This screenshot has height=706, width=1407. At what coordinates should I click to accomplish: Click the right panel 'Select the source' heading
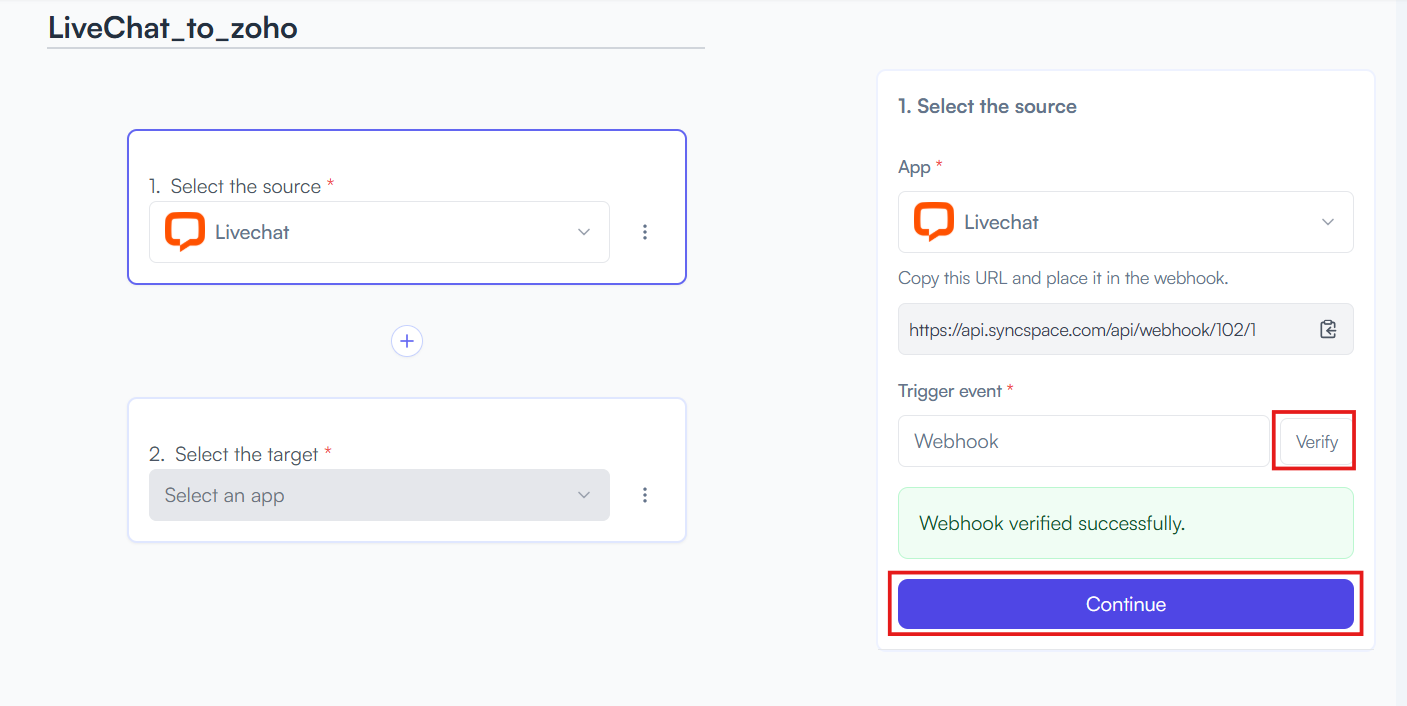pos(987,106)
